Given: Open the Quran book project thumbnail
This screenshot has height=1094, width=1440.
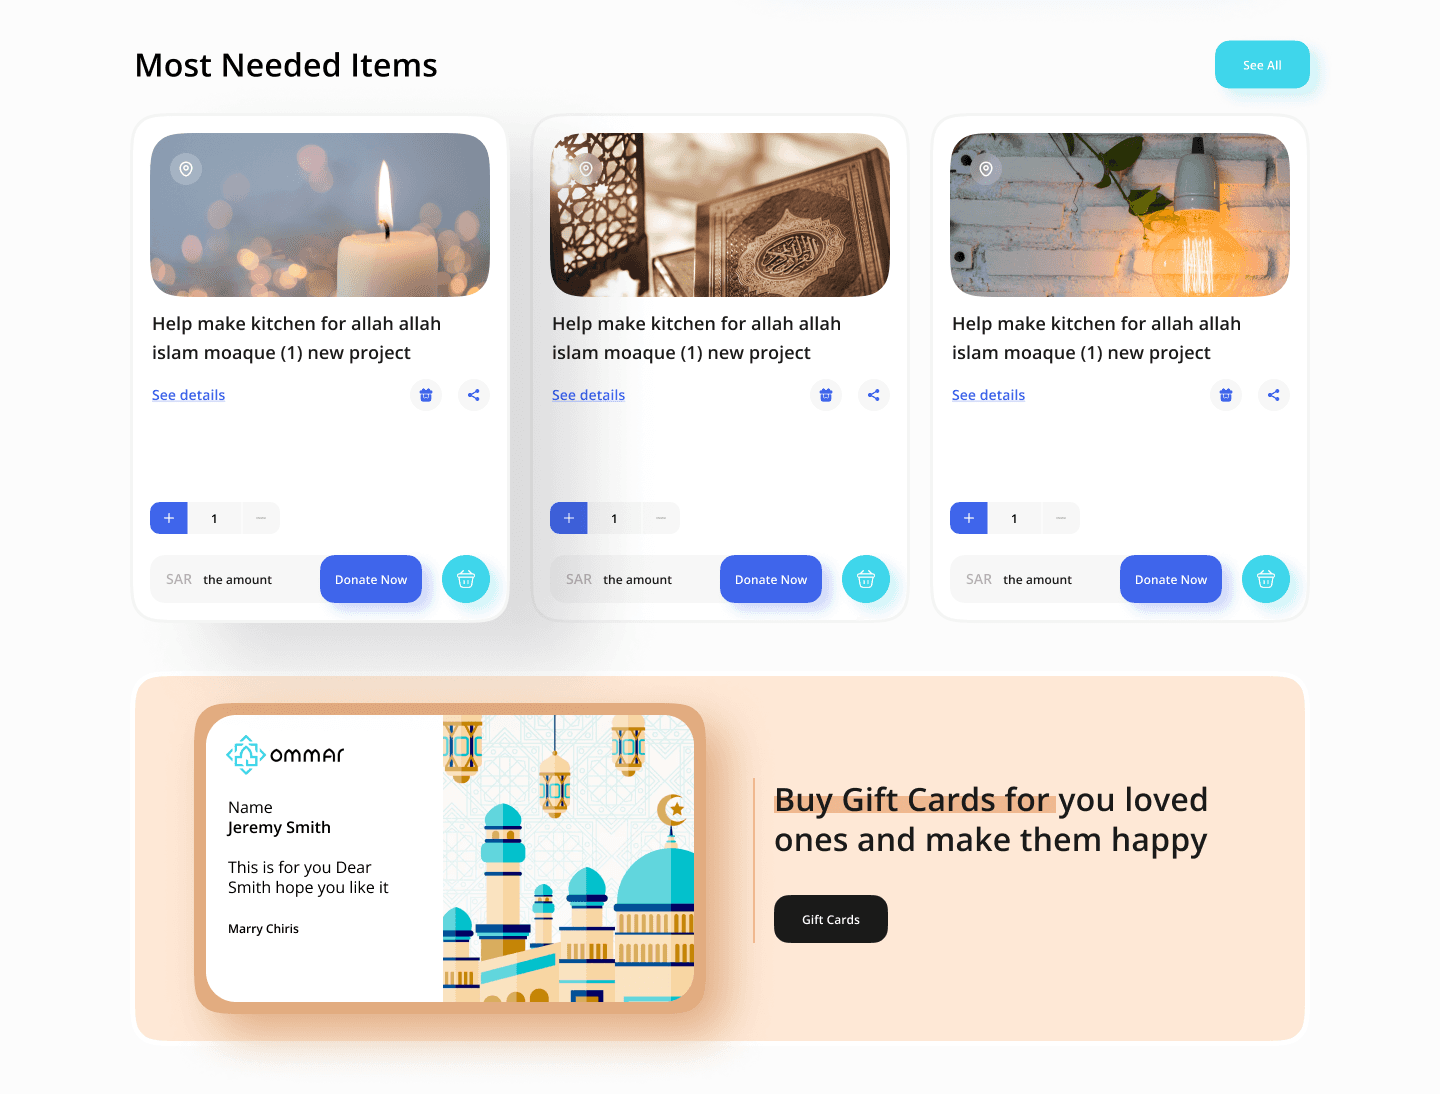Looking at the screenshot, I should coord(720,215).
